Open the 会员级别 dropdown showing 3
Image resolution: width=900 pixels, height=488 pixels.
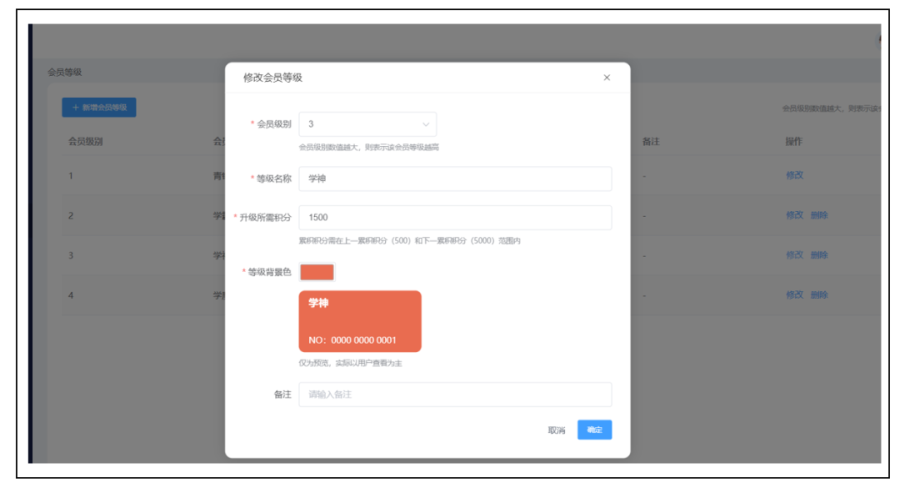click(367, 124)
